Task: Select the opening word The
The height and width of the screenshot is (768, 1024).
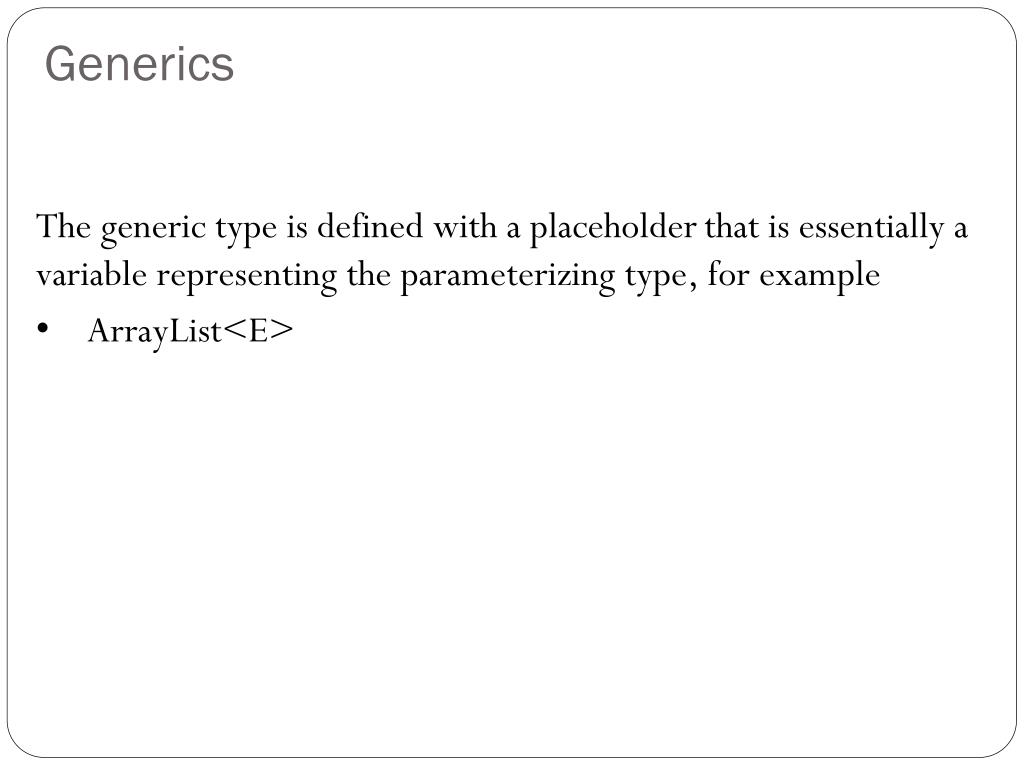Action: click(x=63, y=227)
